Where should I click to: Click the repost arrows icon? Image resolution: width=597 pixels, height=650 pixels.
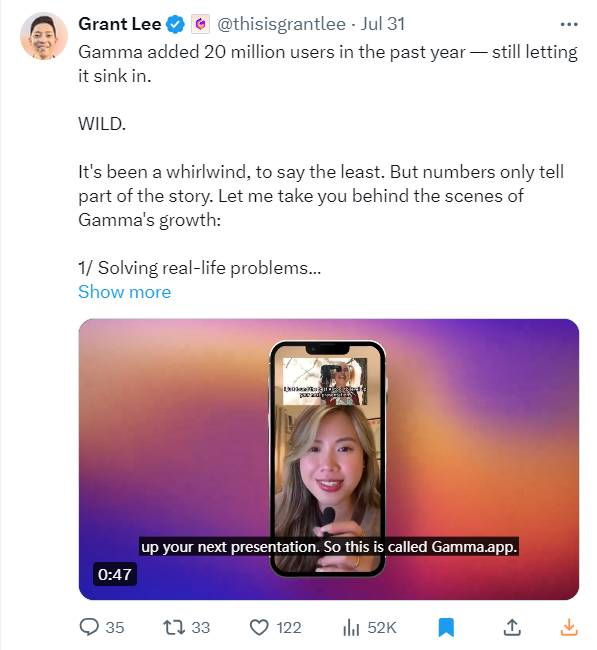174,627
